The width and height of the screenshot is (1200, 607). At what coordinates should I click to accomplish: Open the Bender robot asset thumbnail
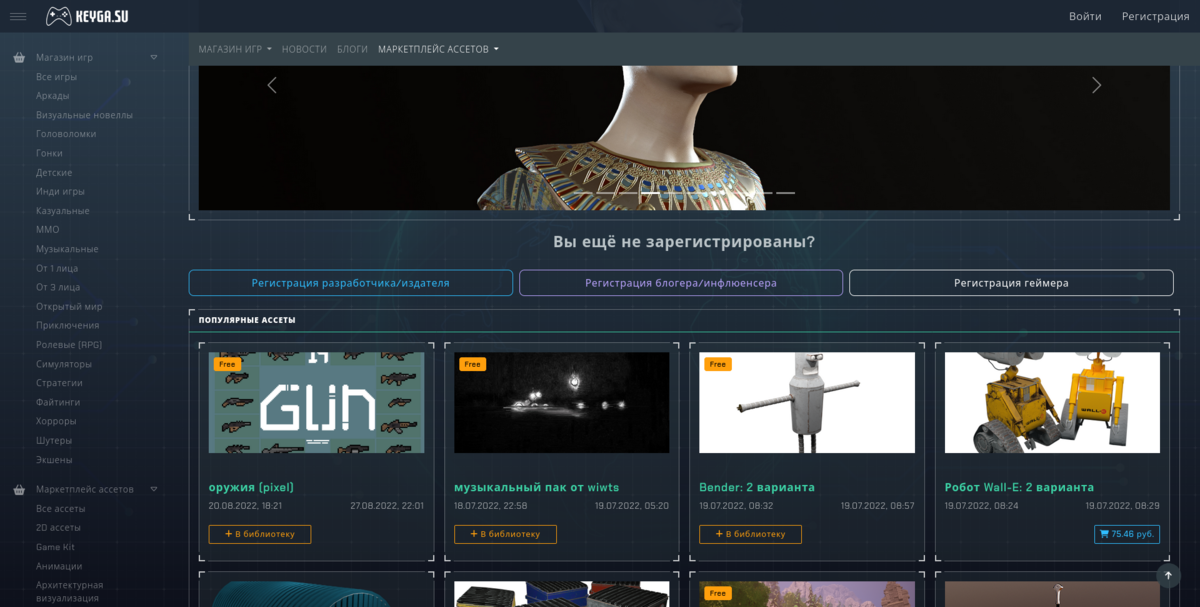point(807,402)
